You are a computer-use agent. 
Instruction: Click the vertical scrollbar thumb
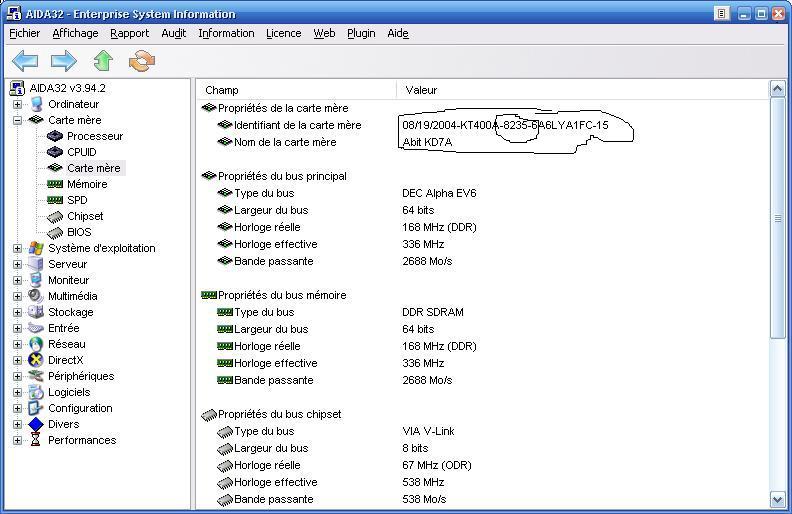click(777, 218)
